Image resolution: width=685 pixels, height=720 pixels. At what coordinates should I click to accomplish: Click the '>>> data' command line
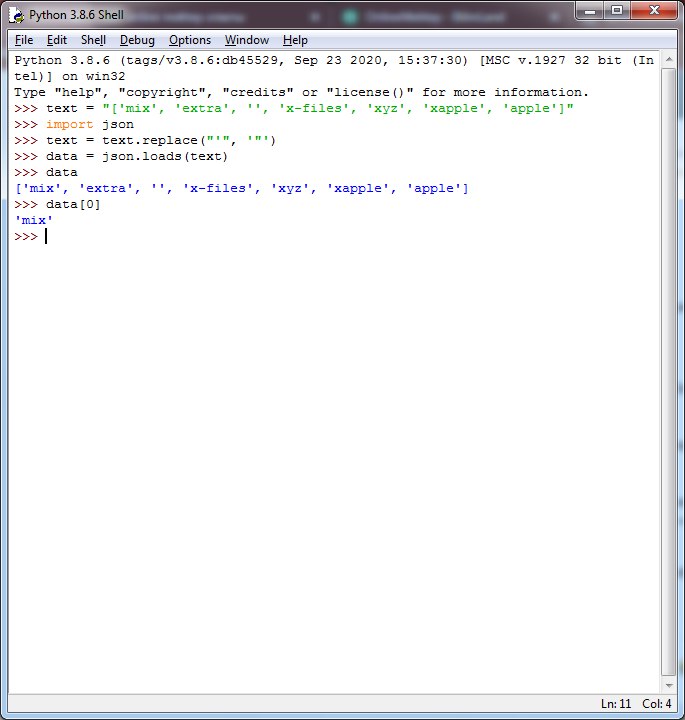click(46, 173)
